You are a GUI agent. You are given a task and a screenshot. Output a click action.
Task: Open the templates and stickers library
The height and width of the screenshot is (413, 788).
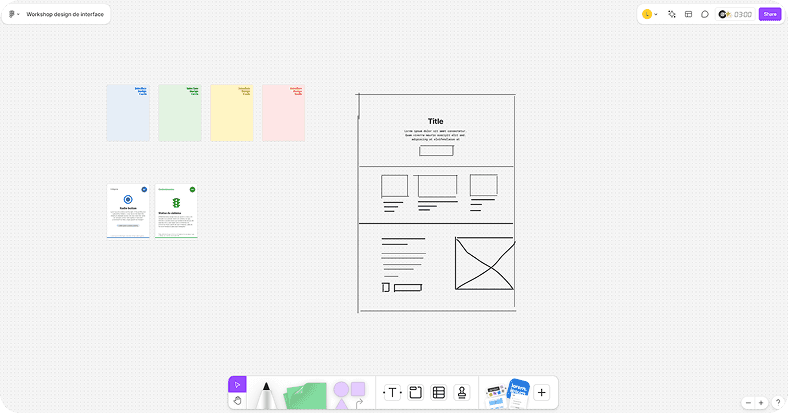[506, 393]
